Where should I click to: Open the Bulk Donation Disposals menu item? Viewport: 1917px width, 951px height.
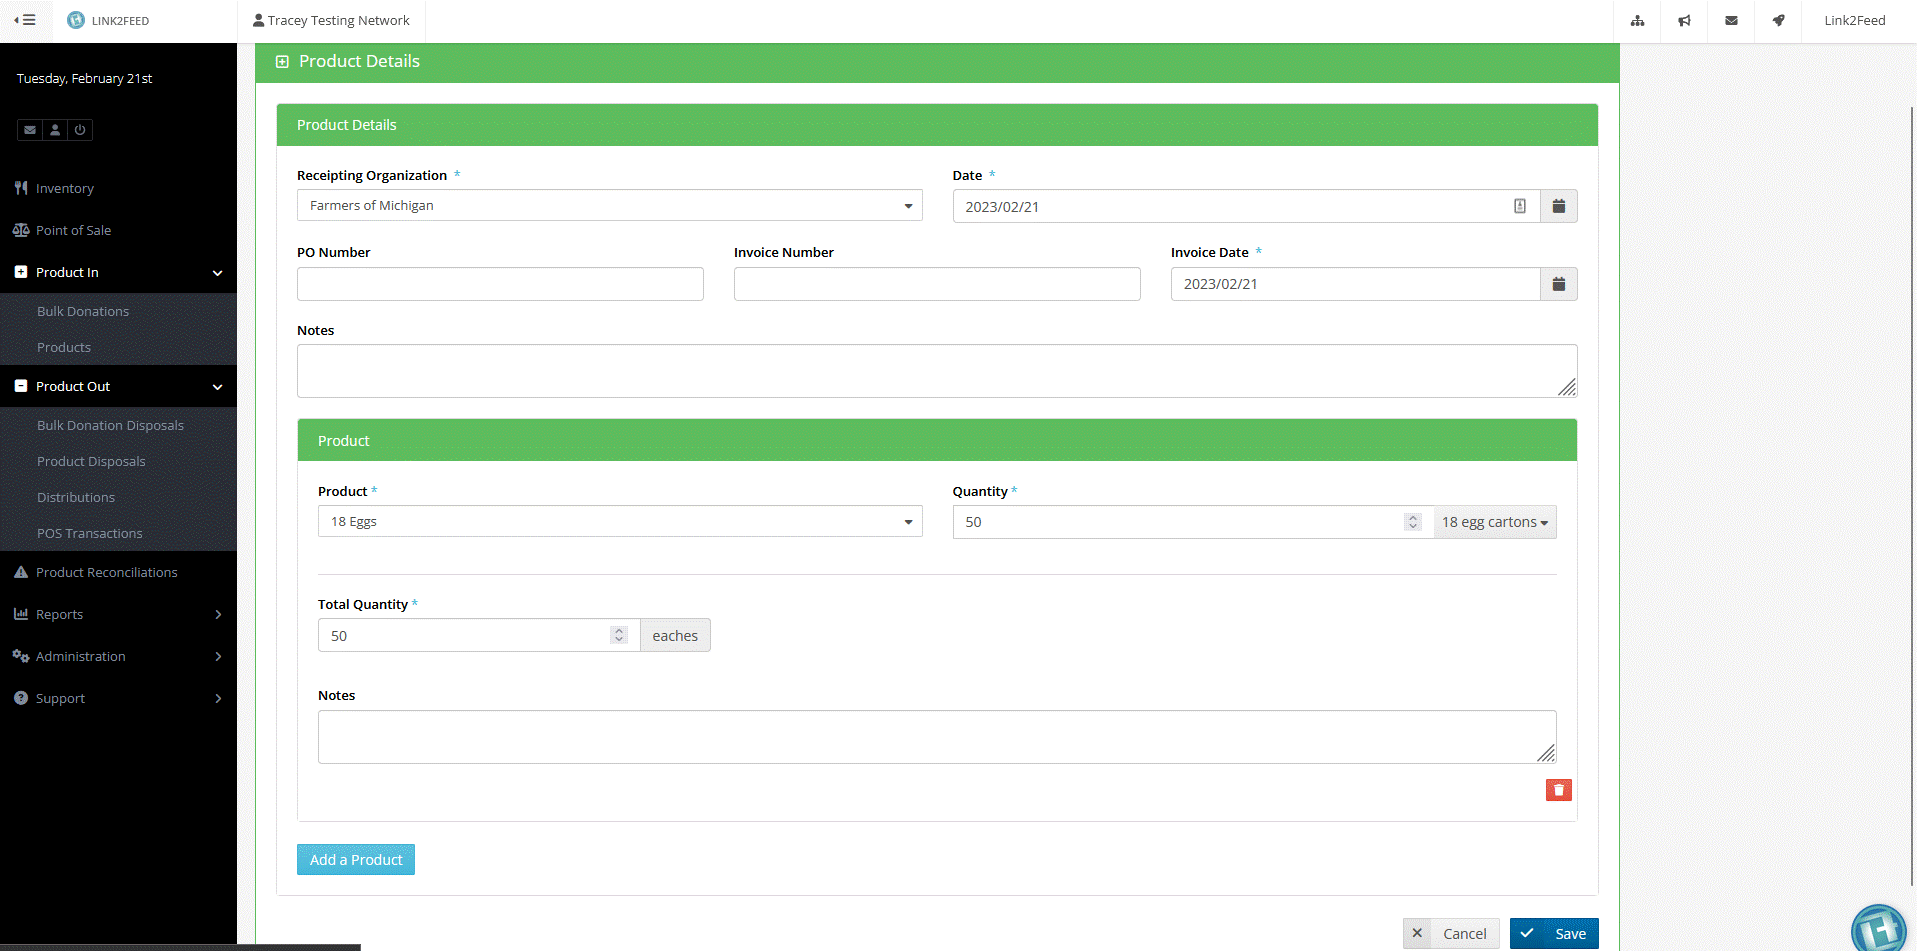pos(110,425)
